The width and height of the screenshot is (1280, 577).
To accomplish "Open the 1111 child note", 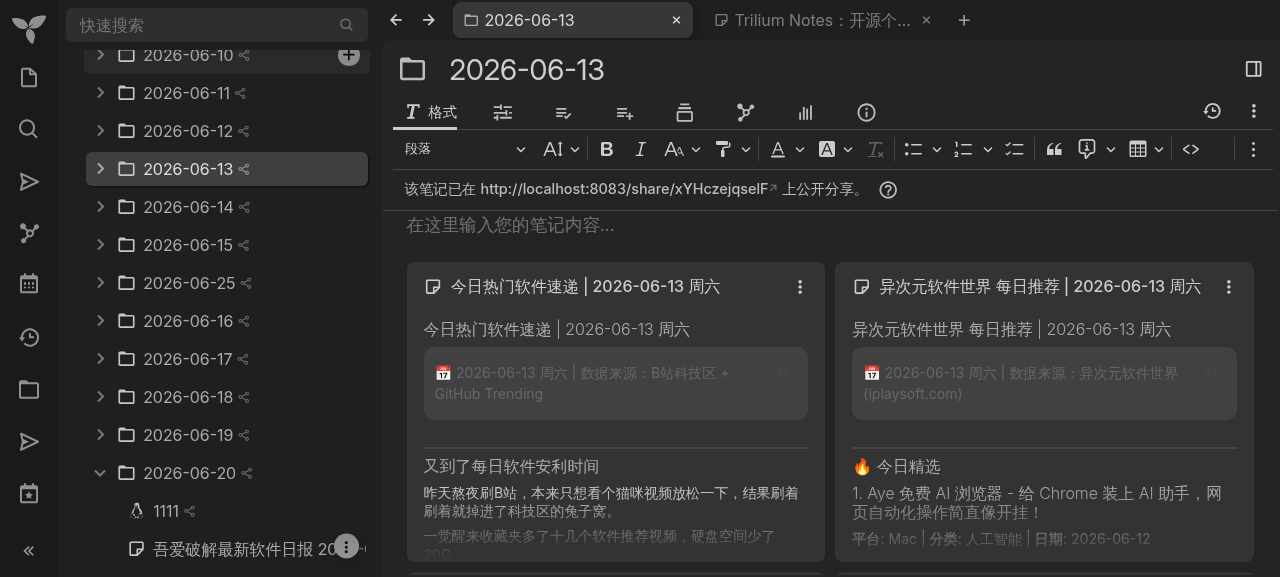I will [166, 511].
